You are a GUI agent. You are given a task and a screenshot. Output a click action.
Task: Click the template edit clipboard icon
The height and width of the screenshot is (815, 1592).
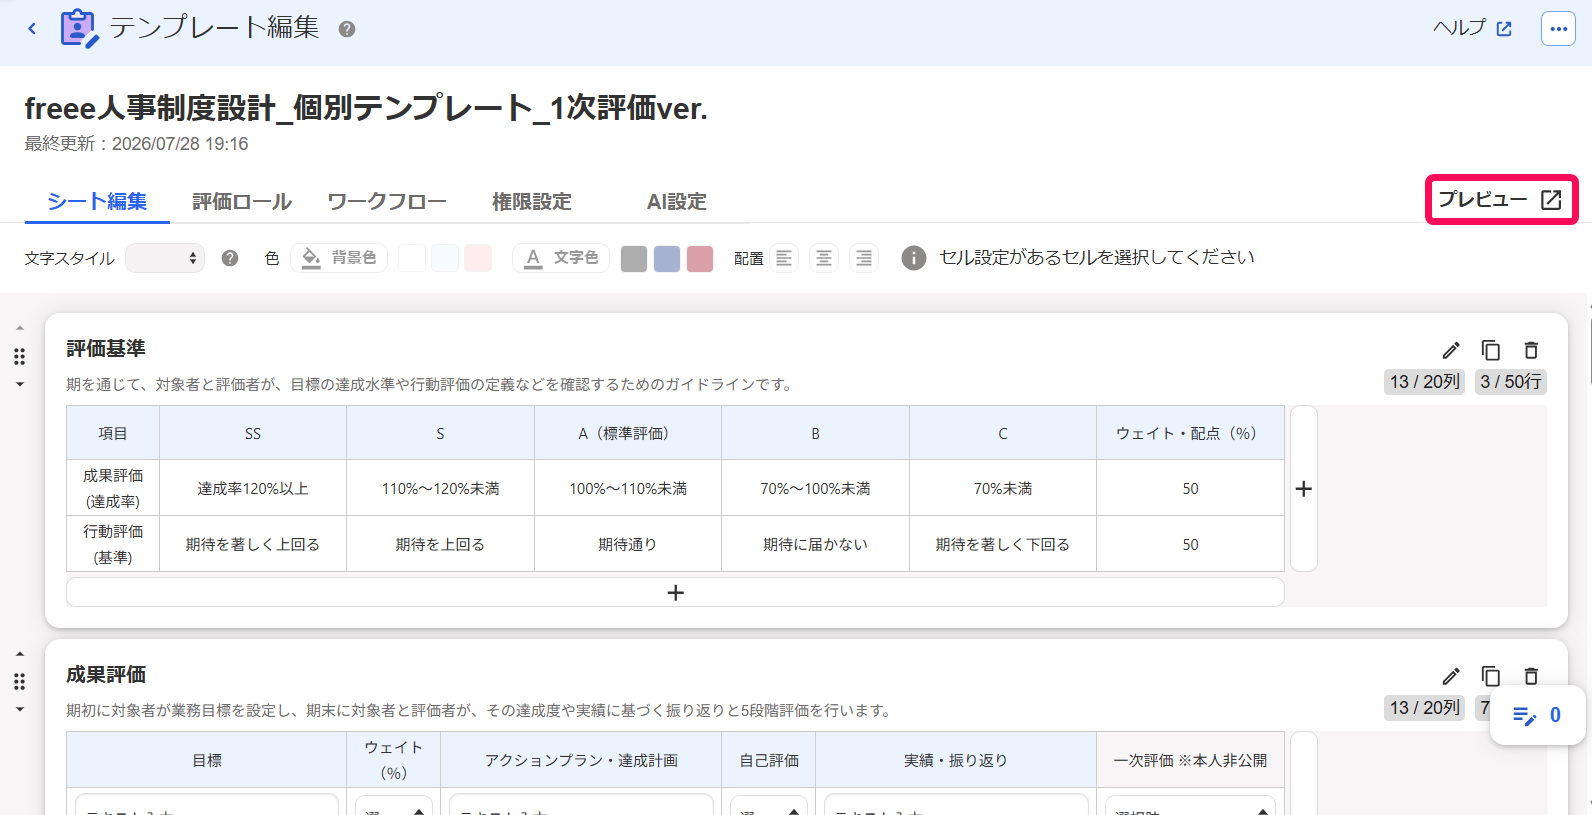(x=79, y=28)
